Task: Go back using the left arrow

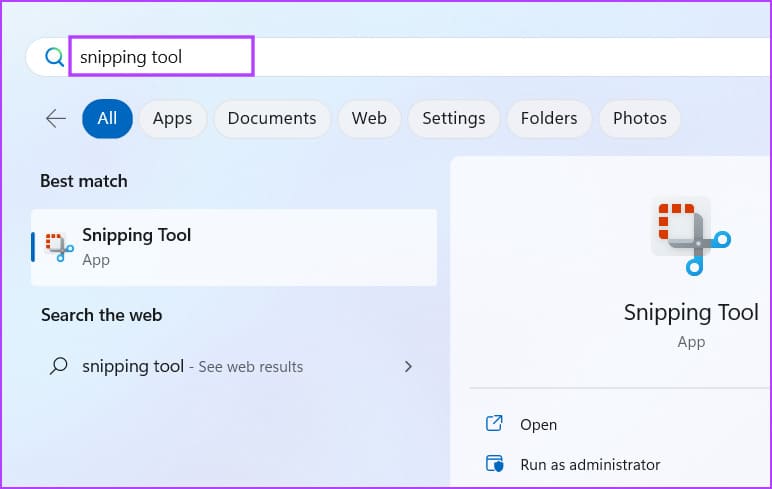Action: point(56,118)
